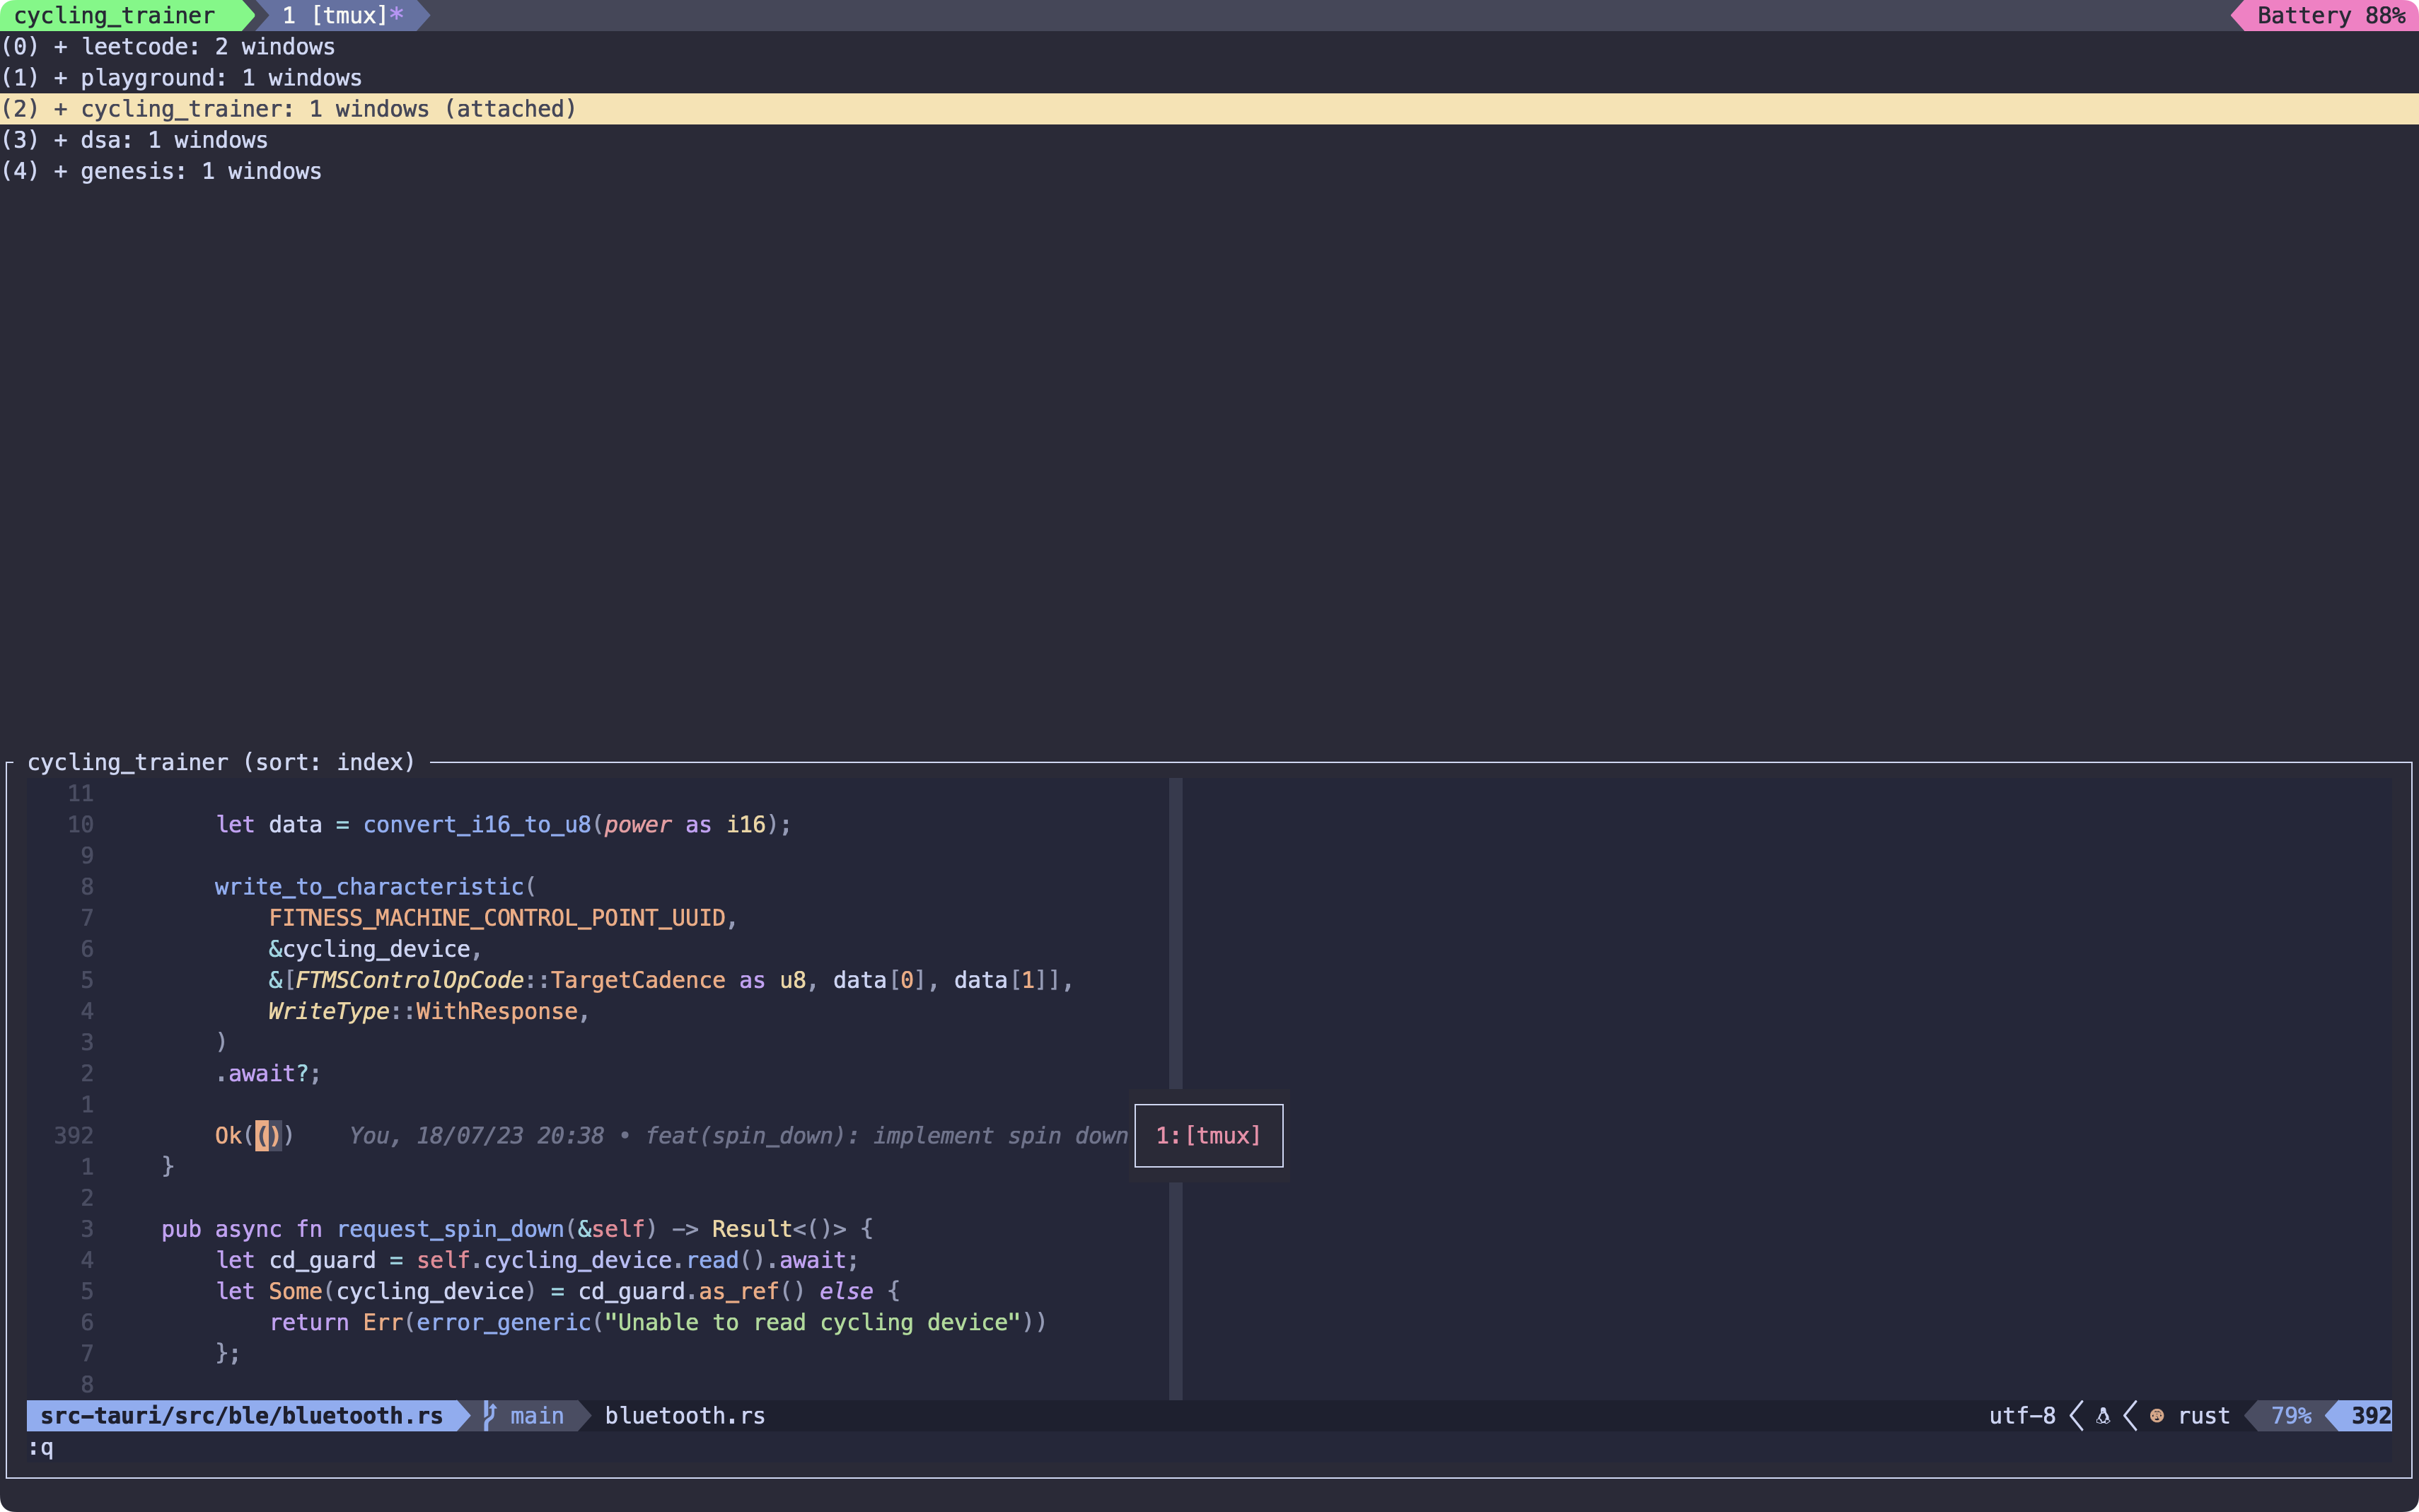The width and height of the screenshot is (2419, 1512).
Task: Click the let Some(cycling_device) line
Action: coord(557,1290)
